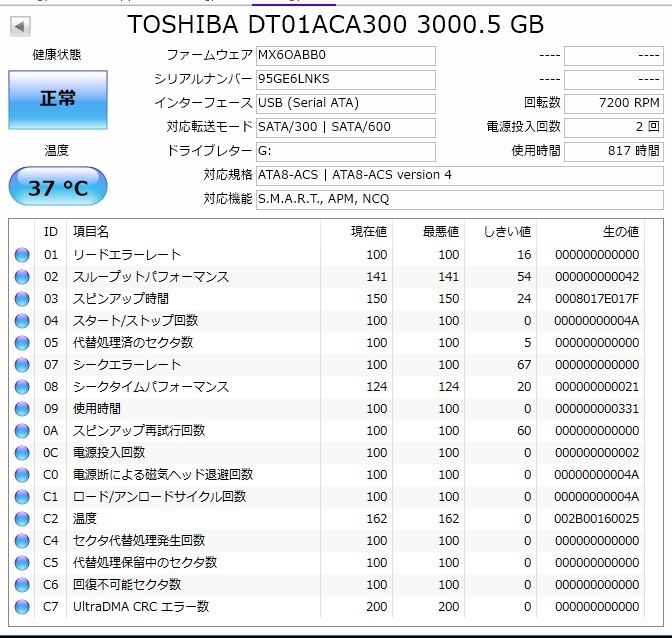Click the drive letter field G:
Image resolution: width=672 pixels, height=638 pixels.
345,152
